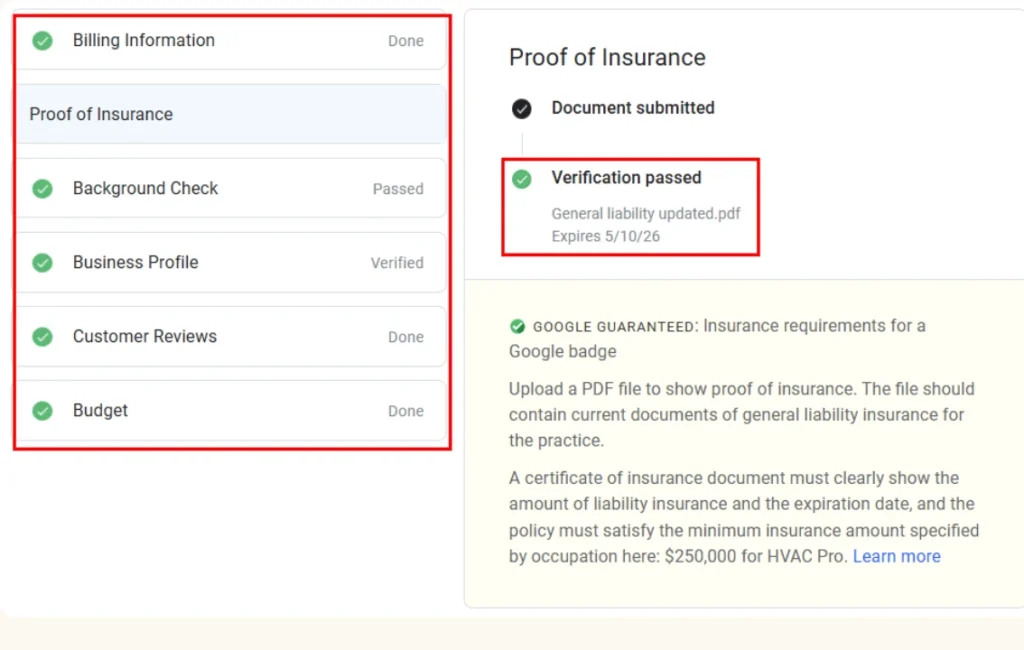The image size is (1024, 650).
Task: Click the Proof of Insurance panel heading
Action: pos(607,58)
